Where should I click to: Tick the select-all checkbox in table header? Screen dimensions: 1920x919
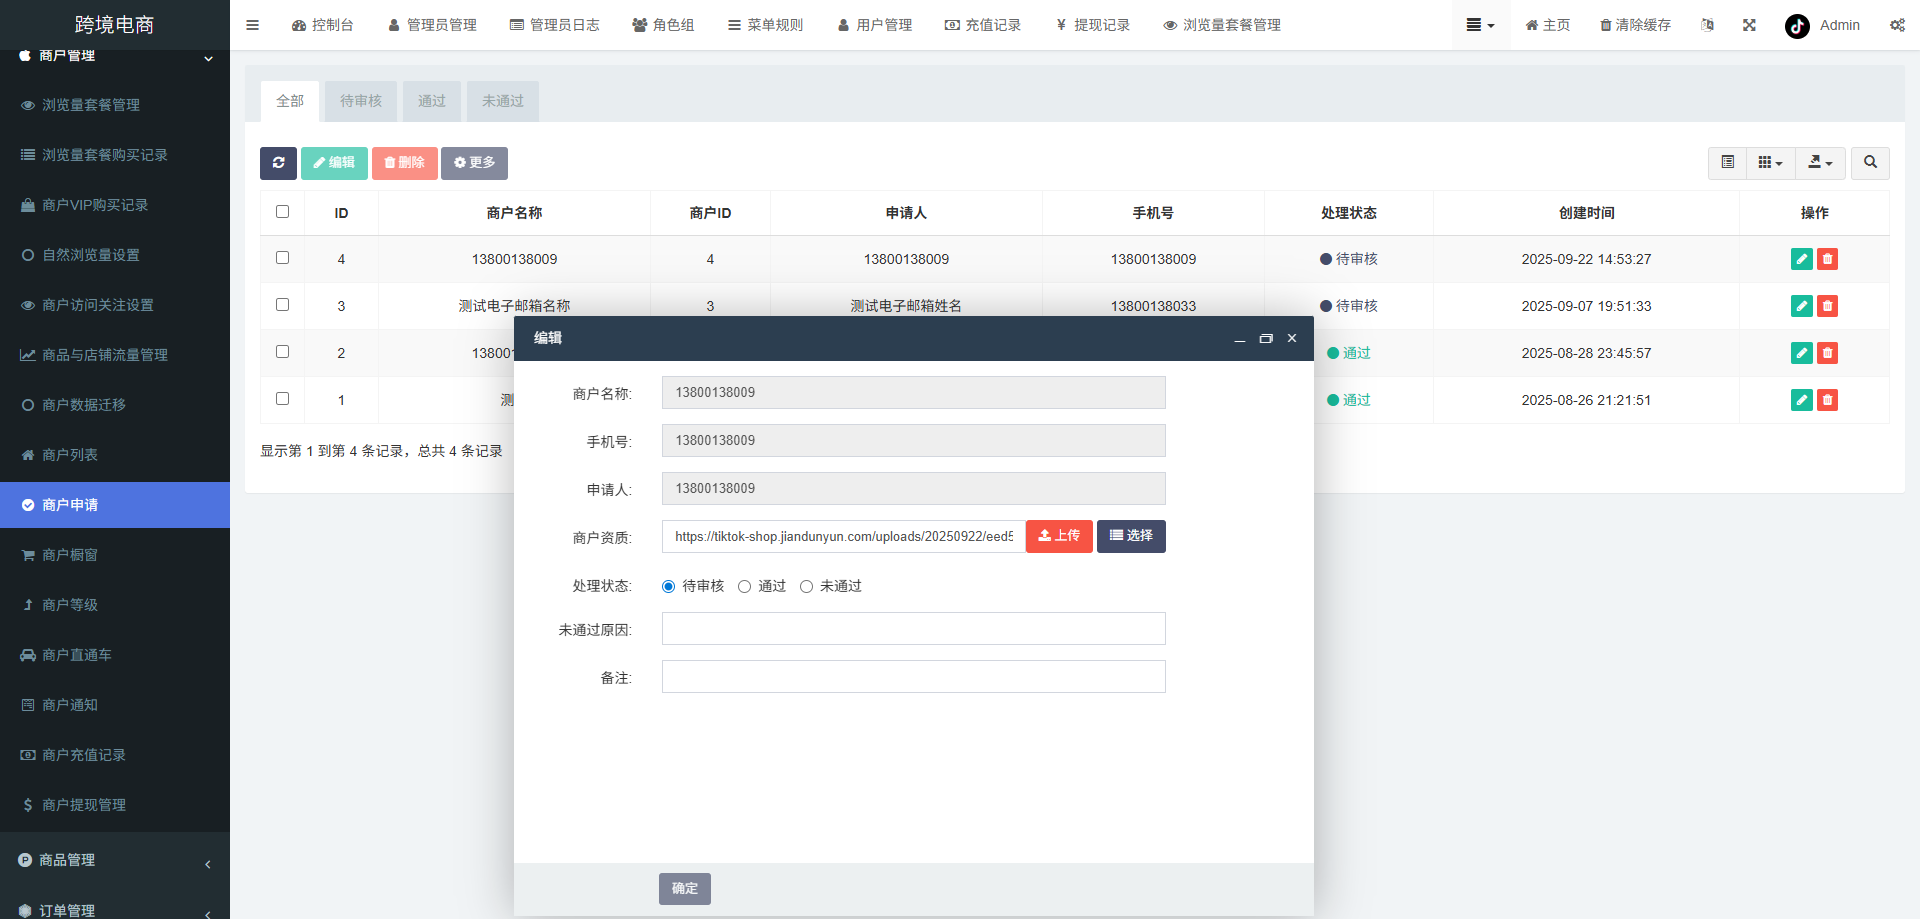[x=282, y=211]
